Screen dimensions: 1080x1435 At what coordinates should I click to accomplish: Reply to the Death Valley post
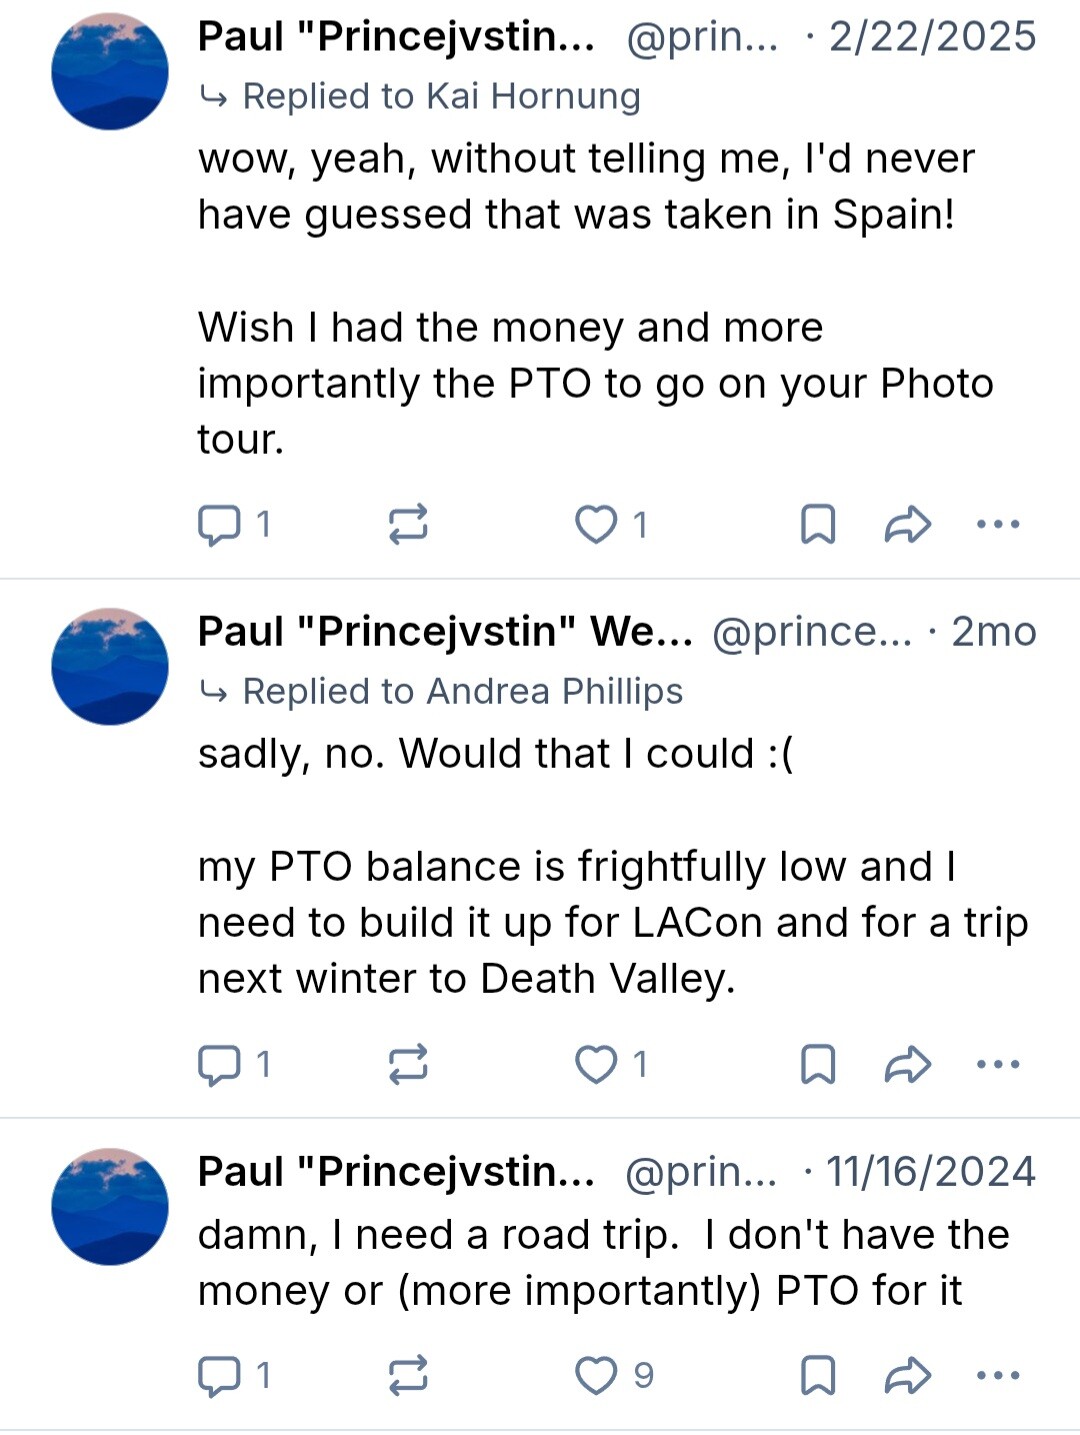point(219,1064)
